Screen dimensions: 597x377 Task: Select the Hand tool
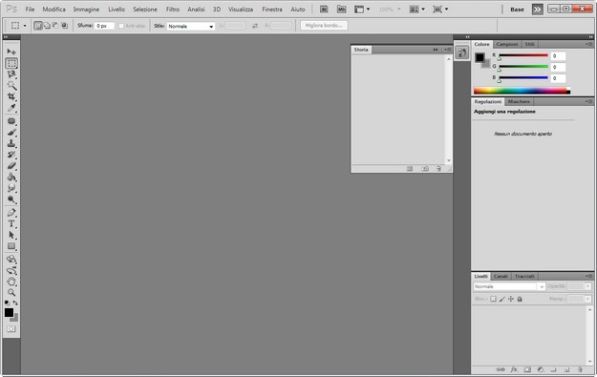coord(11,282)
